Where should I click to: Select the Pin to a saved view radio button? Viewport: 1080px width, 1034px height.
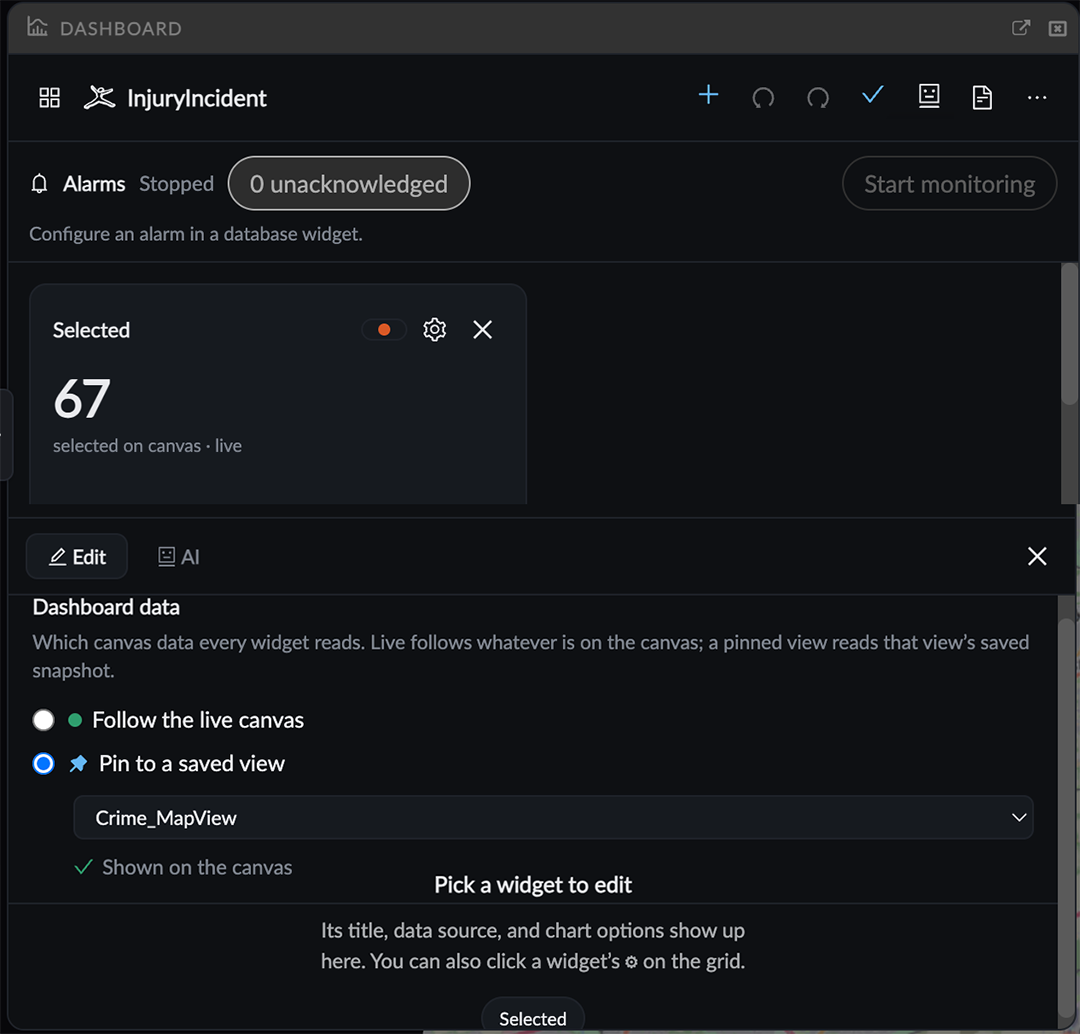[x=43, y=763]
